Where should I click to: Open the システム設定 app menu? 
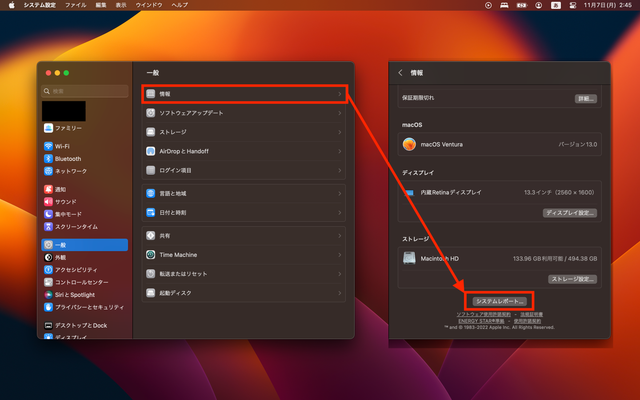click(40, 5)
